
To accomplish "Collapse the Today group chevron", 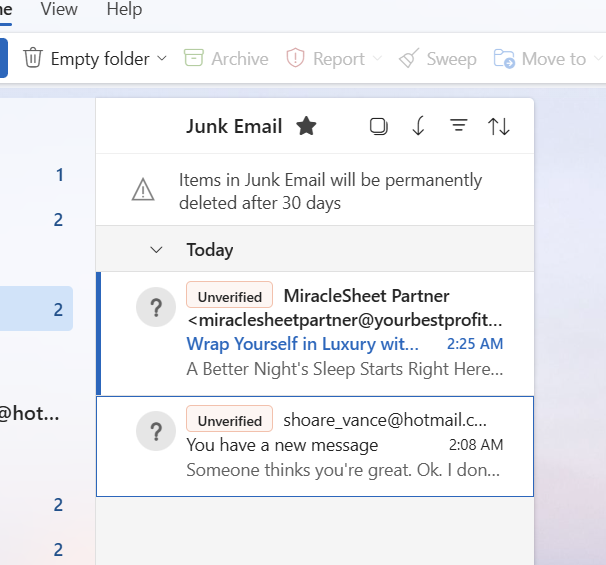I will pyautogui.click(x=156, y=250).
